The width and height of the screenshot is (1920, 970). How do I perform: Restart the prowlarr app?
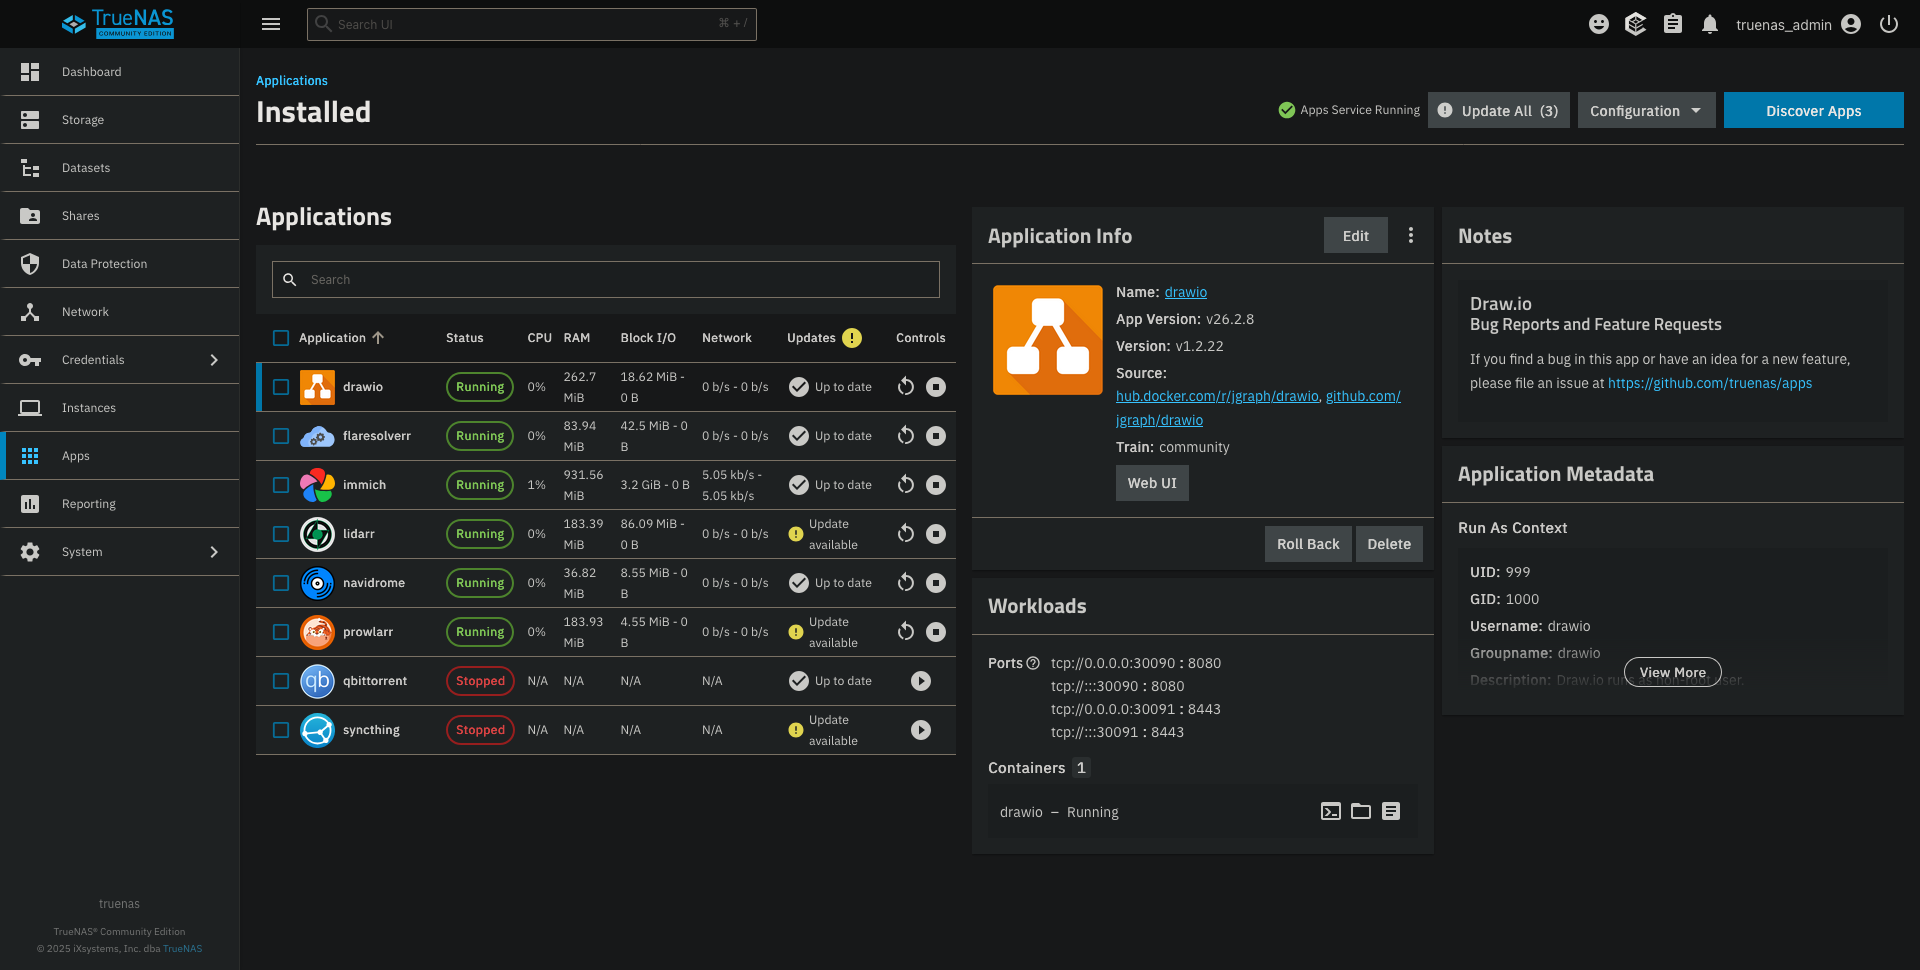pyautogui.click(x=906, y=632)
